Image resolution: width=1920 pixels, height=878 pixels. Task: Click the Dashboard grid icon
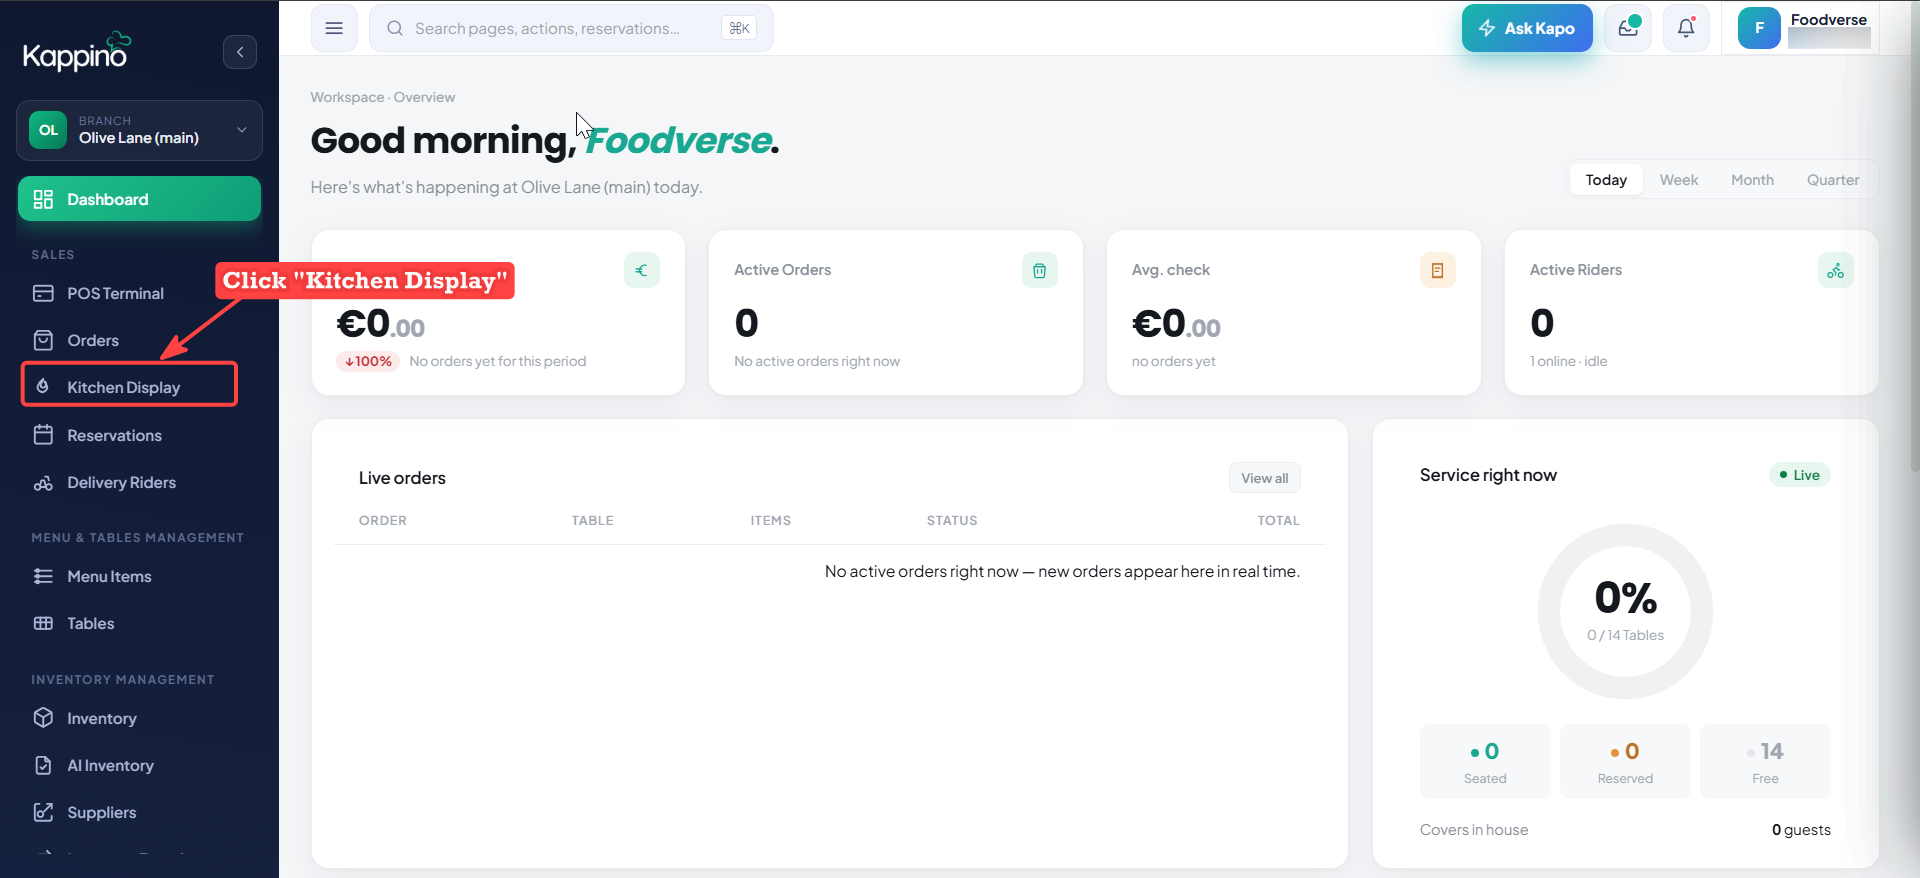[43, 199]
